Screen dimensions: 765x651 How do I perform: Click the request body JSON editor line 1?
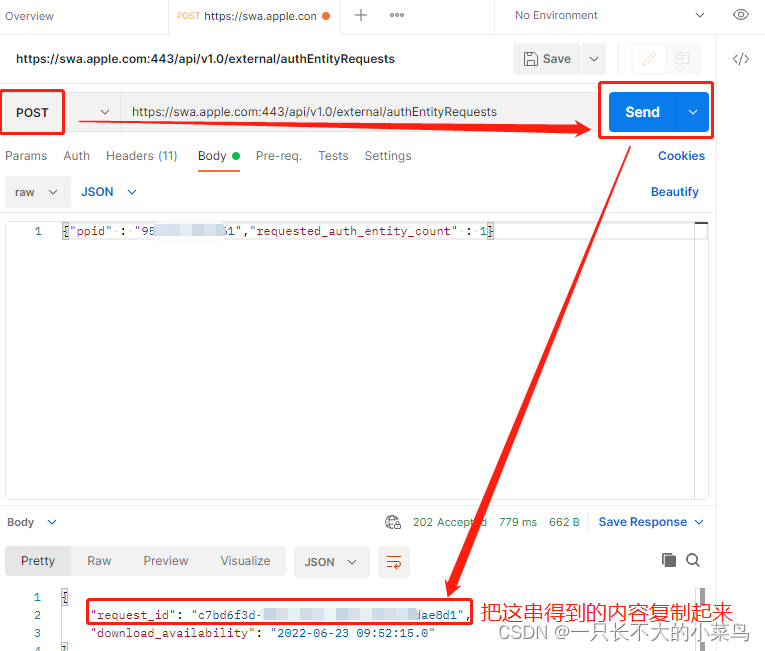278,231
